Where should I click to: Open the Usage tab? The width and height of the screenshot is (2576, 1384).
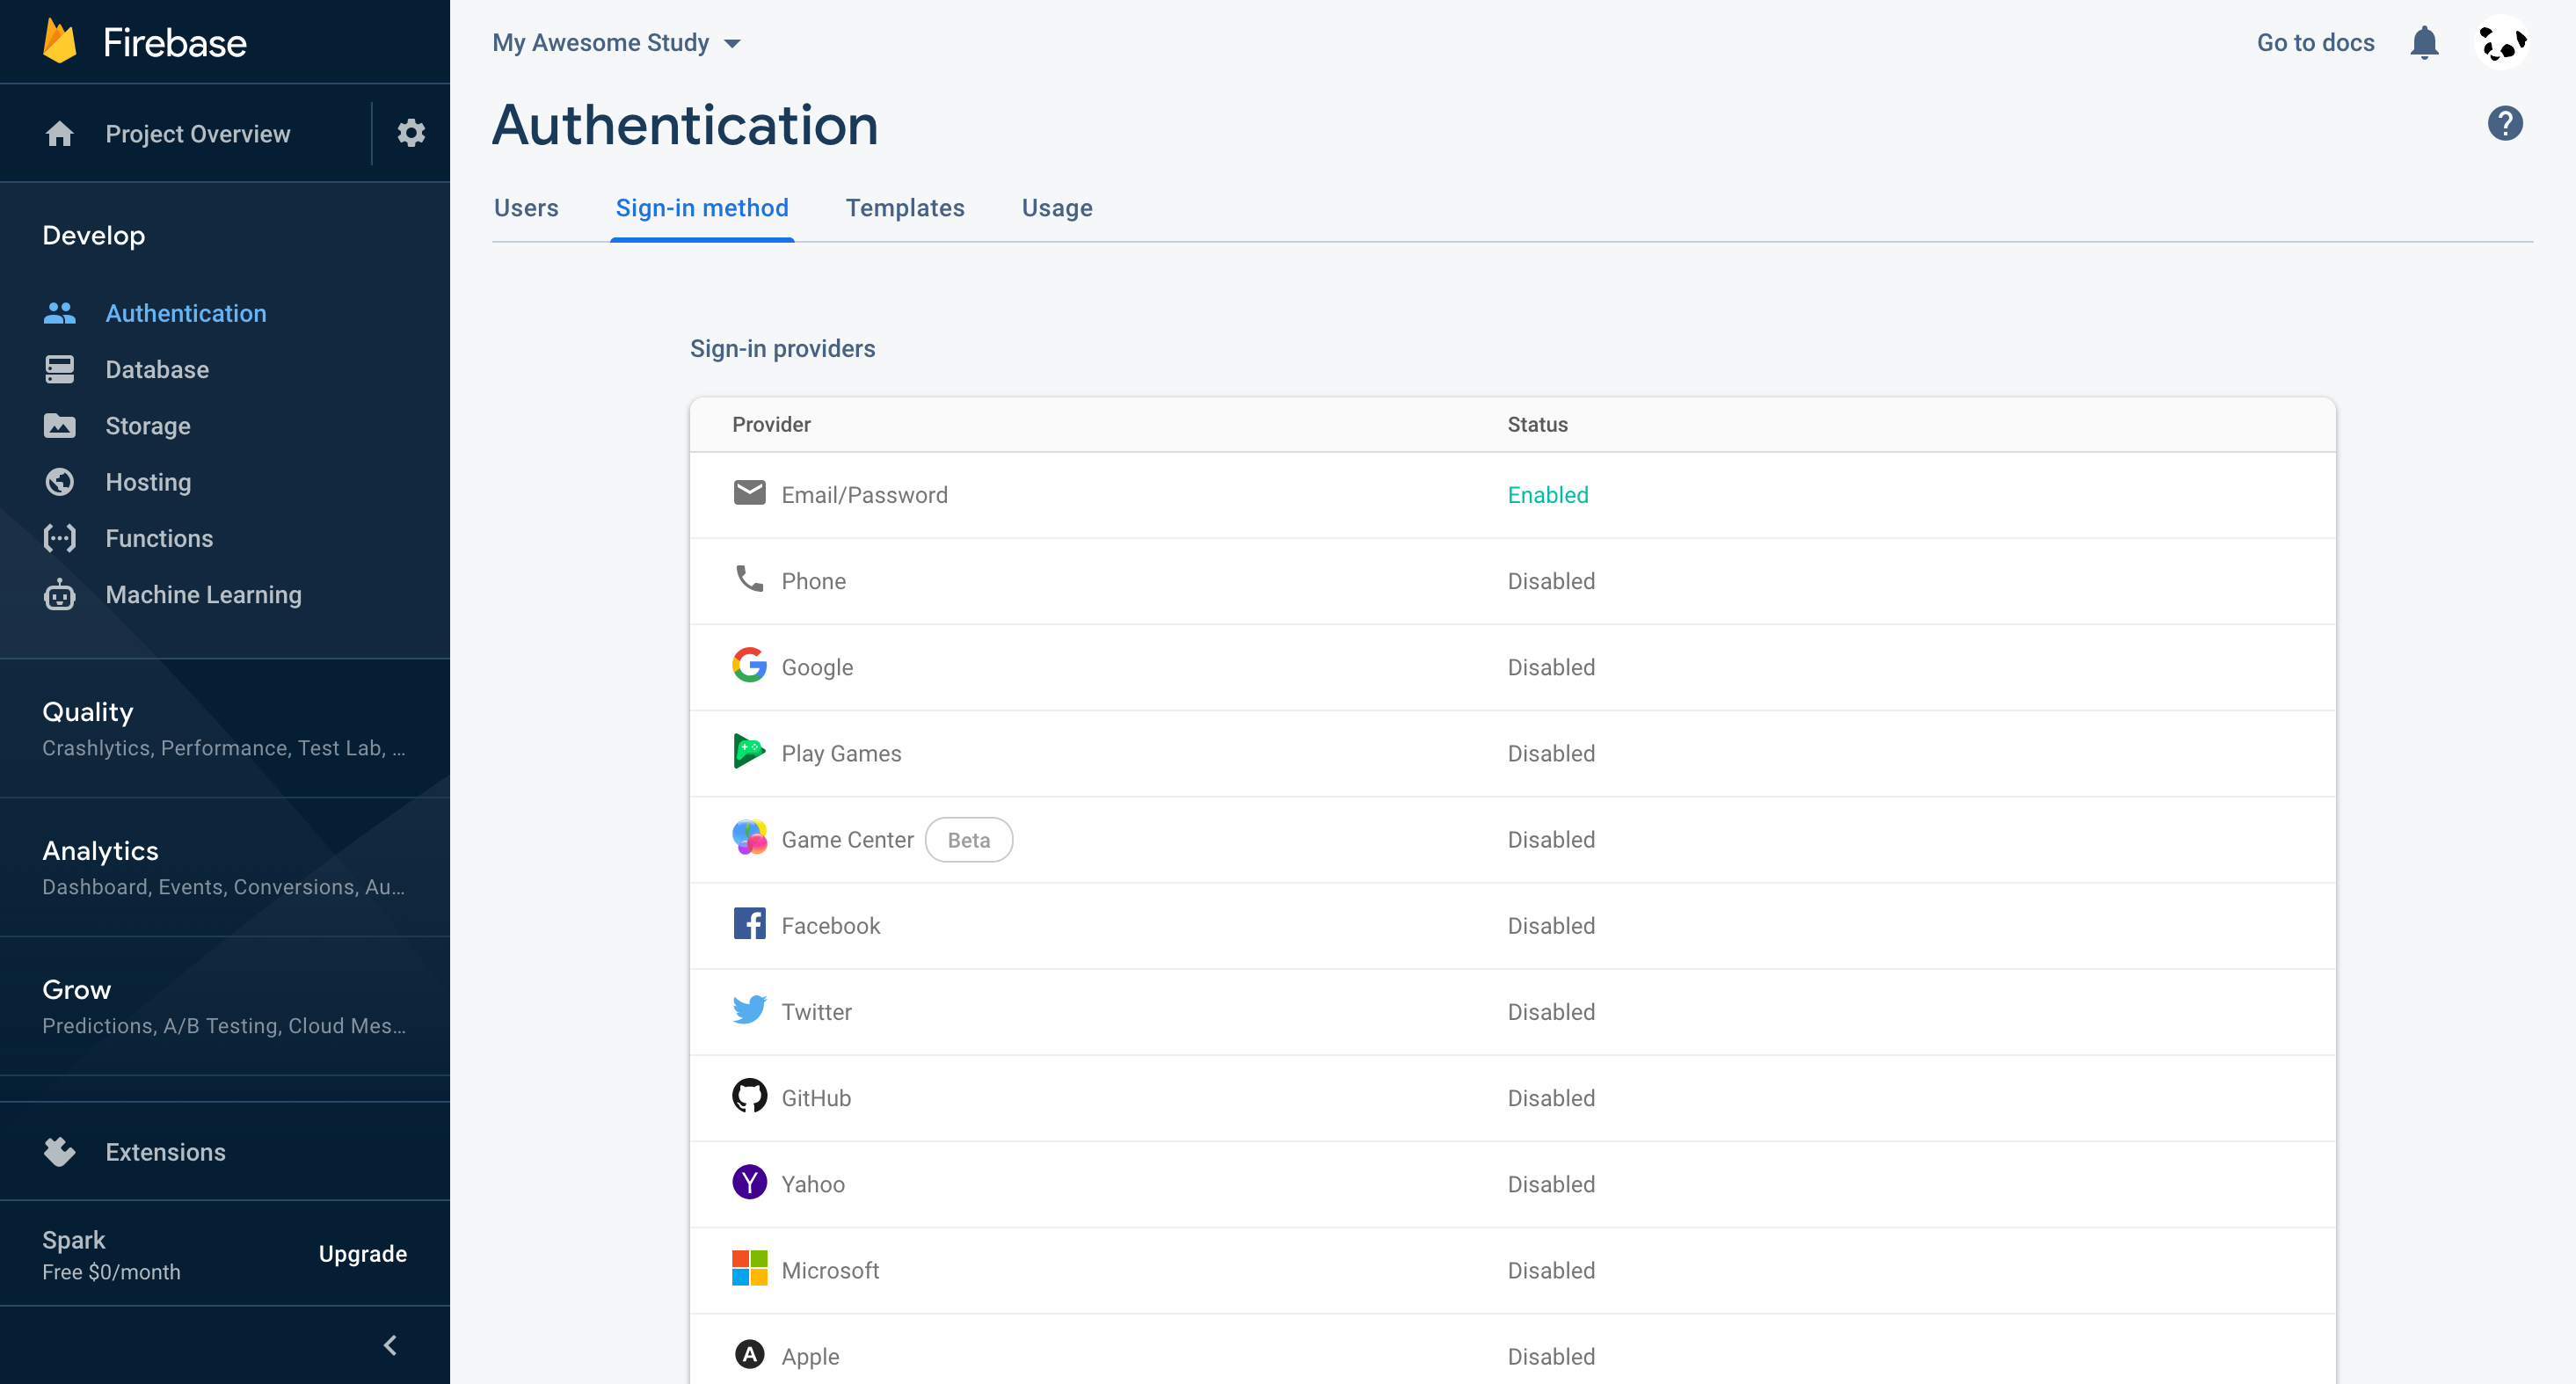[1057, 208]
